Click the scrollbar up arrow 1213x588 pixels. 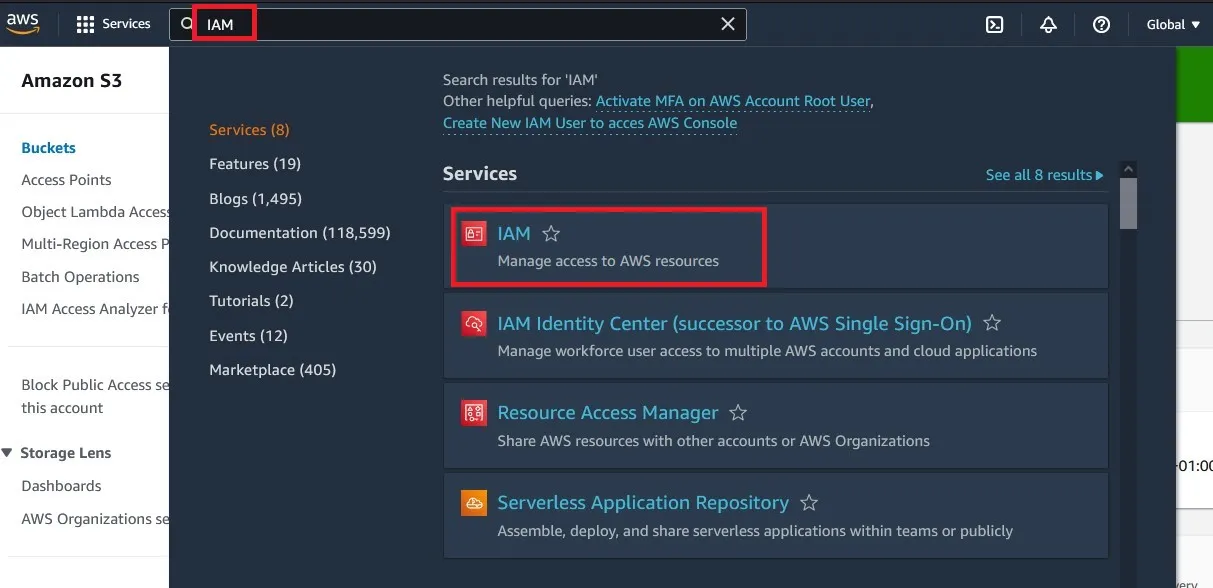1128,170
